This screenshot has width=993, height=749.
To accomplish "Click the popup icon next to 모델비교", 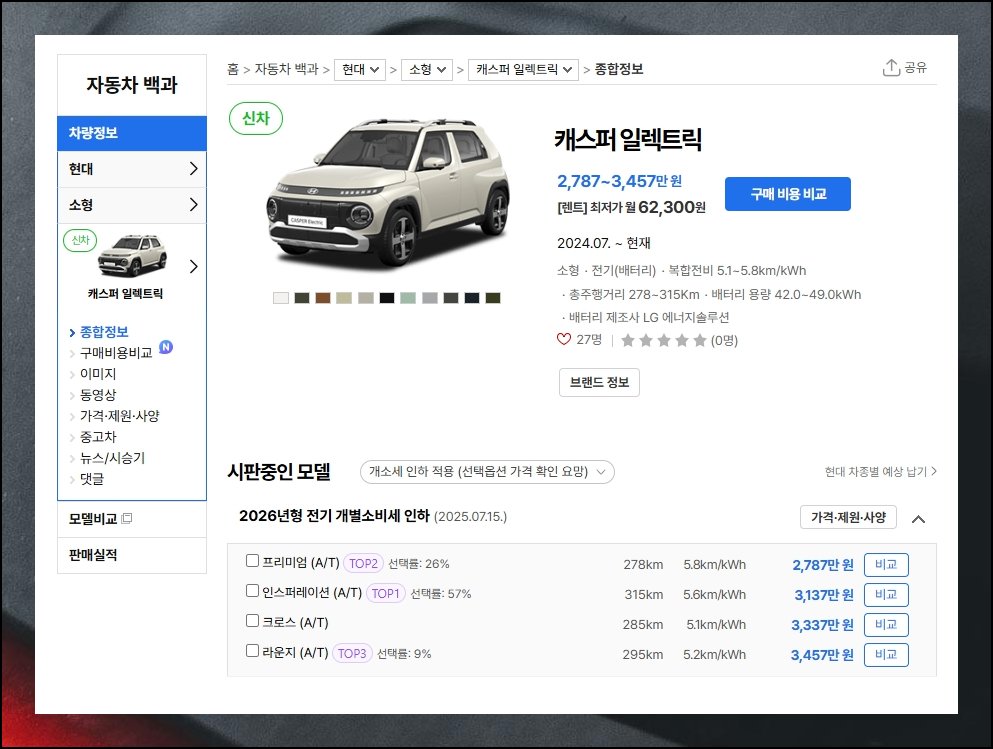I will pyautogui.click(x=127, y=519).
